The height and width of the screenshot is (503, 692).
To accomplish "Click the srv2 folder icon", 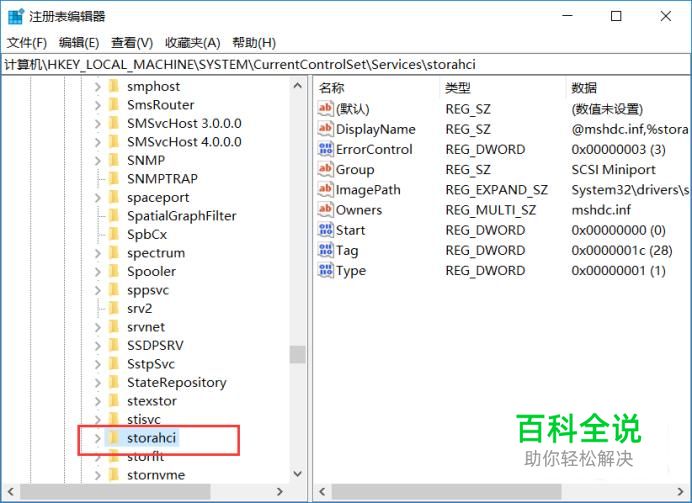I will (114, 308).
